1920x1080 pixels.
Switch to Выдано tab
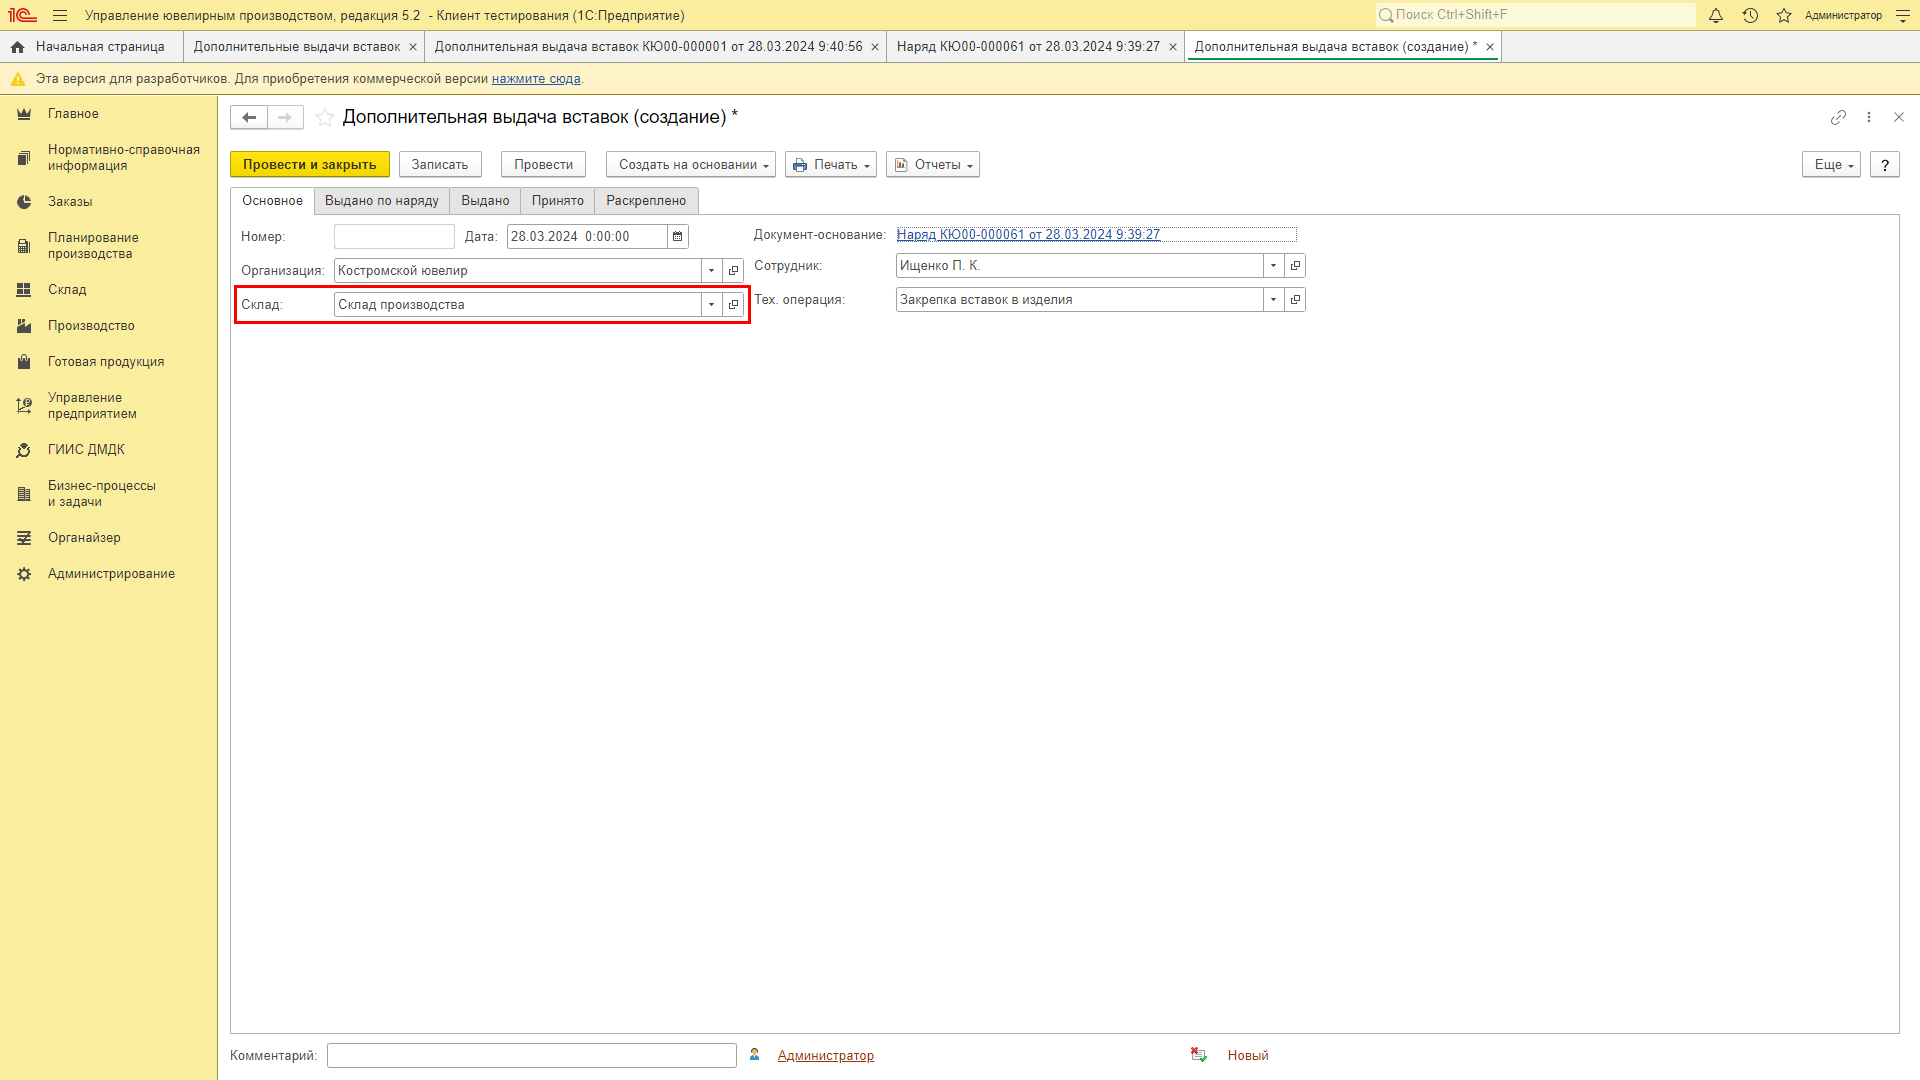tap(485, 201)
